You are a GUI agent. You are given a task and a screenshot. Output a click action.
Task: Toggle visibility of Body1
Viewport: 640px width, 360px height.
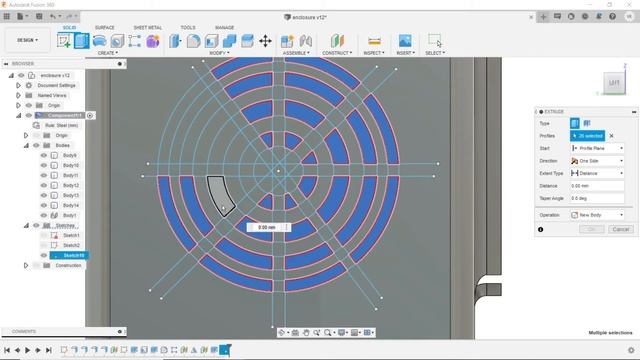(x=44, y=216)
